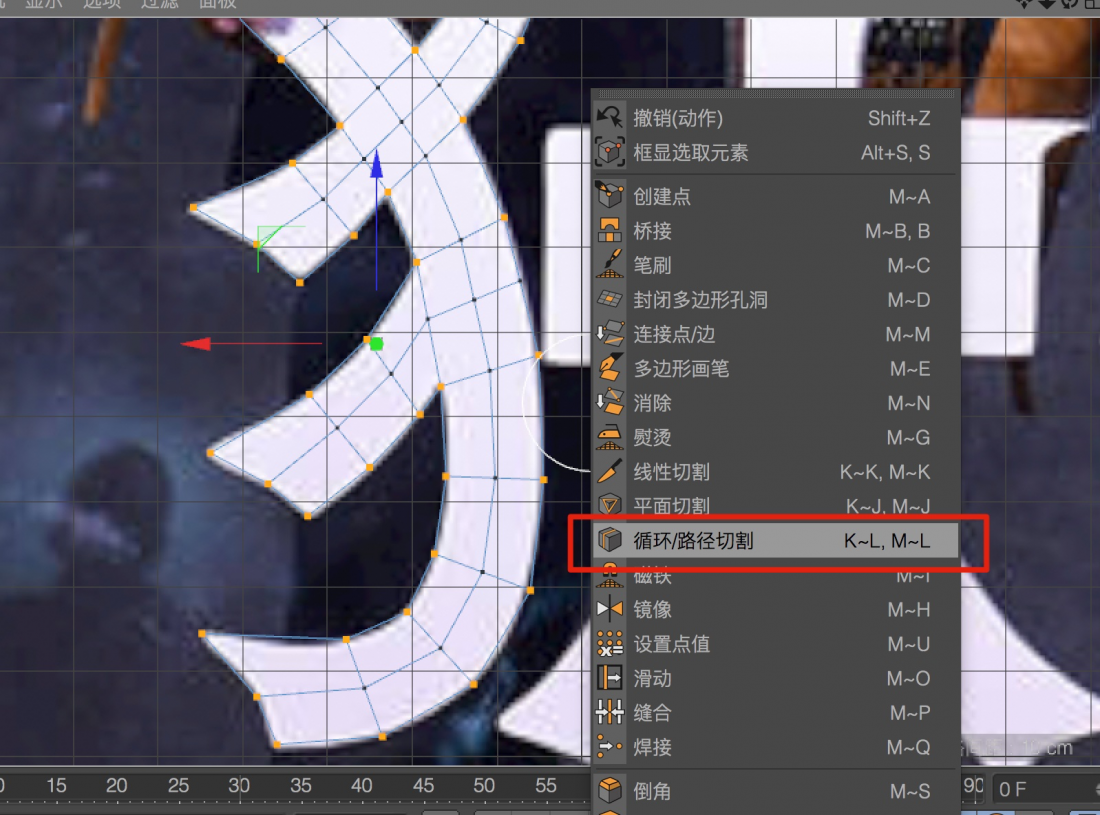1100x815 pixels.
Task: Select the 缝合 stitch tool icon
Action: (x=609, y=713)
